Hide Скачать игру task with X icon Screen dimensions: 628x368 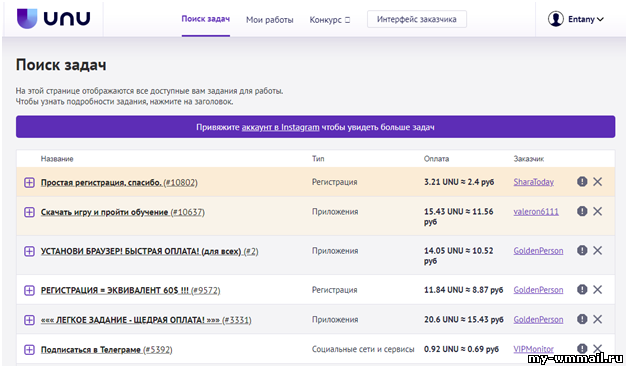(597, 211)
